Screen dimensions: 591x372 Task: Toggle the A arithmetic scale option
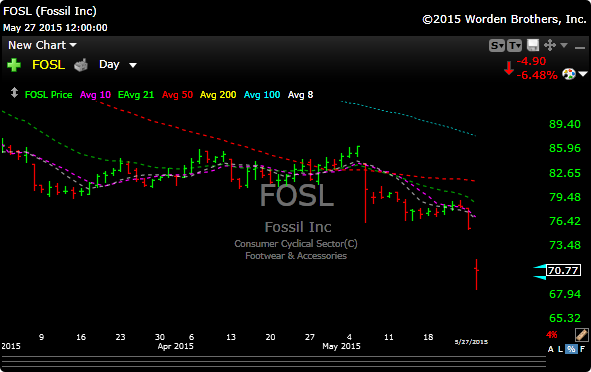(x=551, y=349)
